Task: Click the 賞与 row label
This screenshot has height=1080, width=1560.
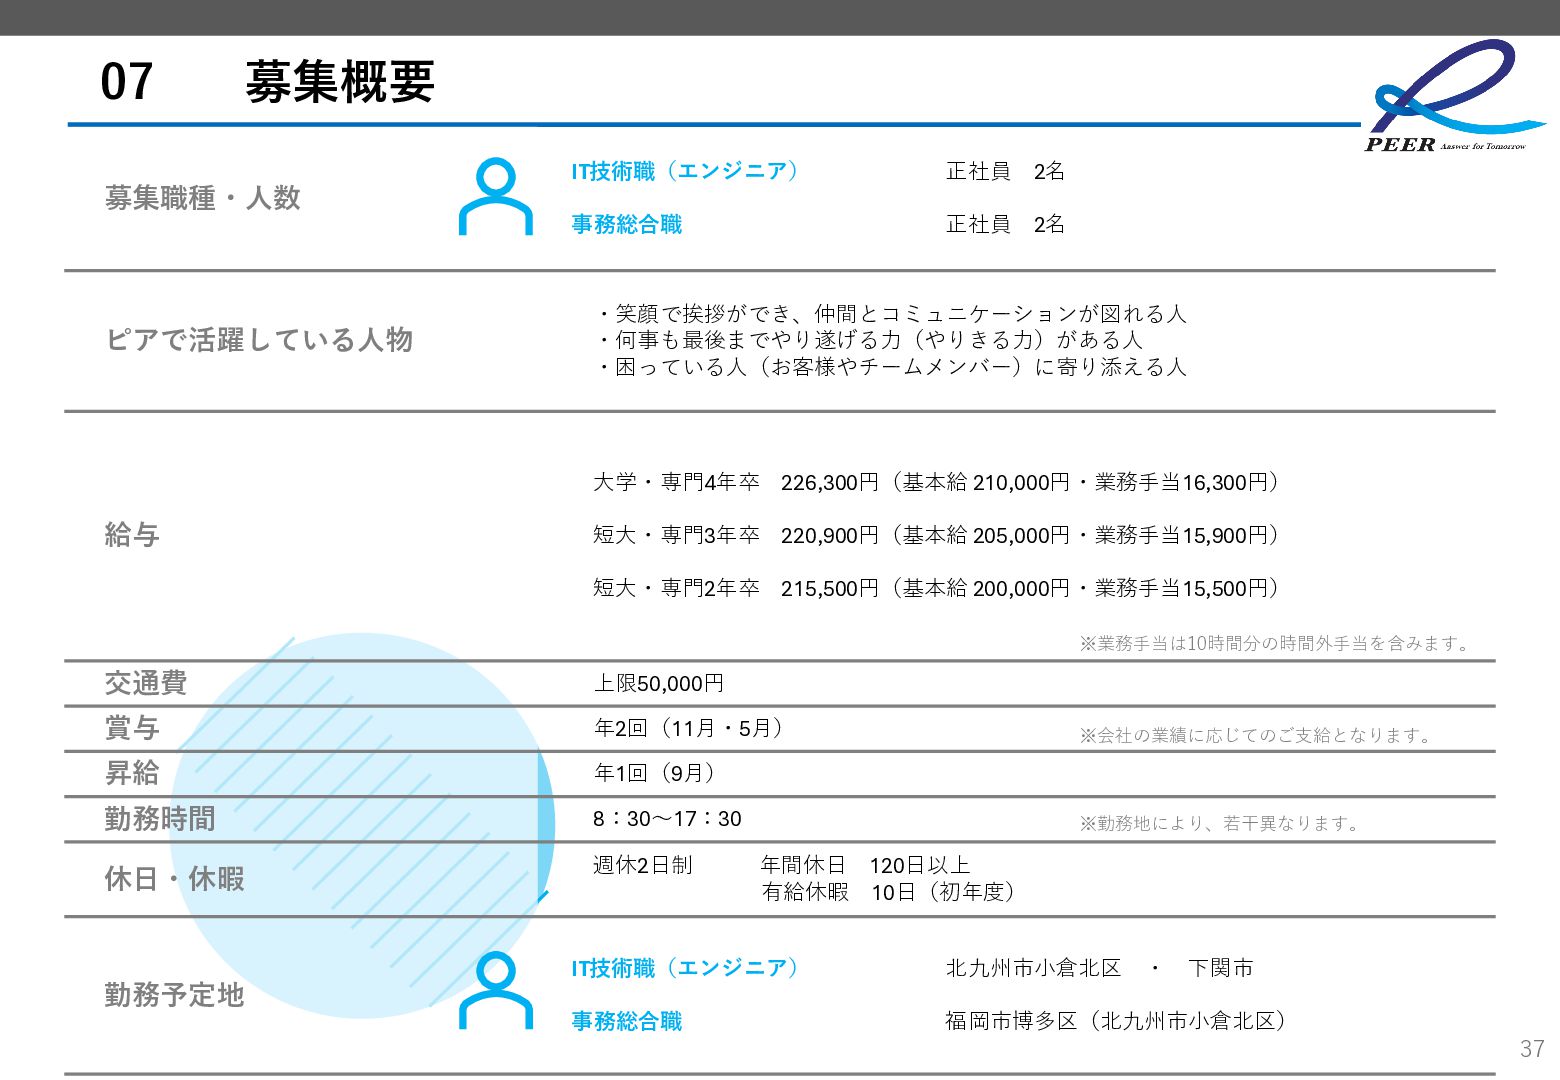Action: tap(132, 728)
